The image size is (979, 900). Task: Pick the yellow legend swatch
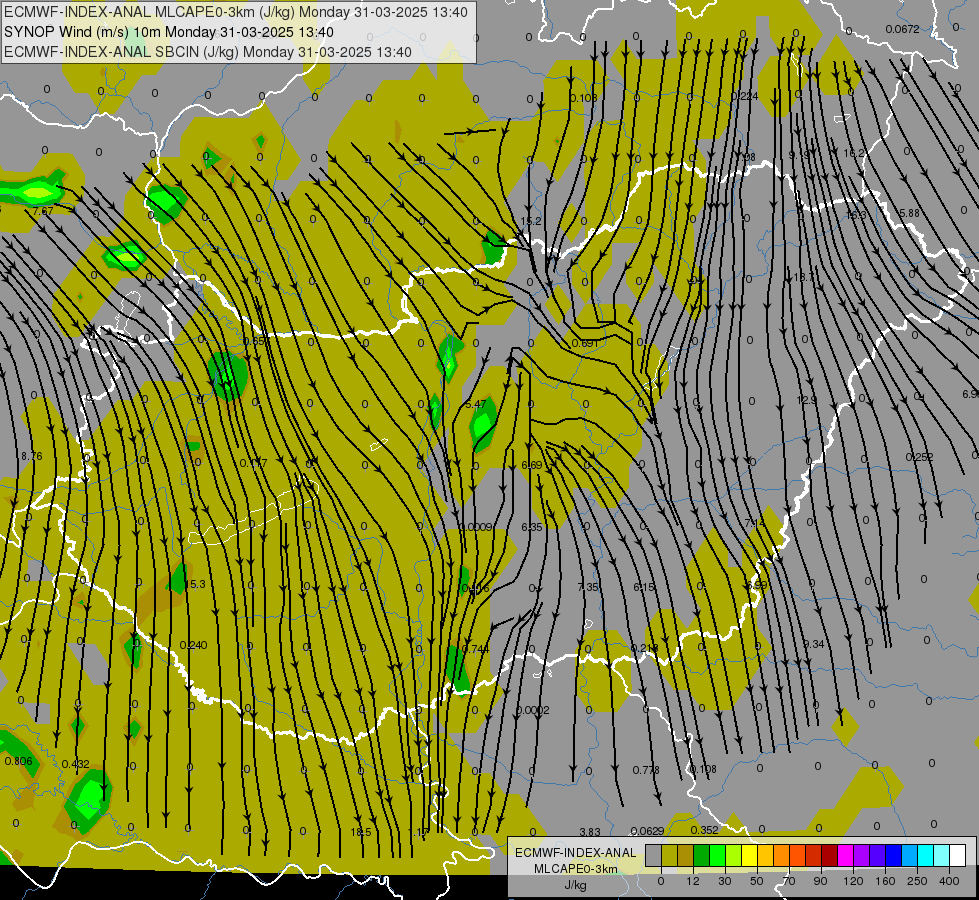749,856
